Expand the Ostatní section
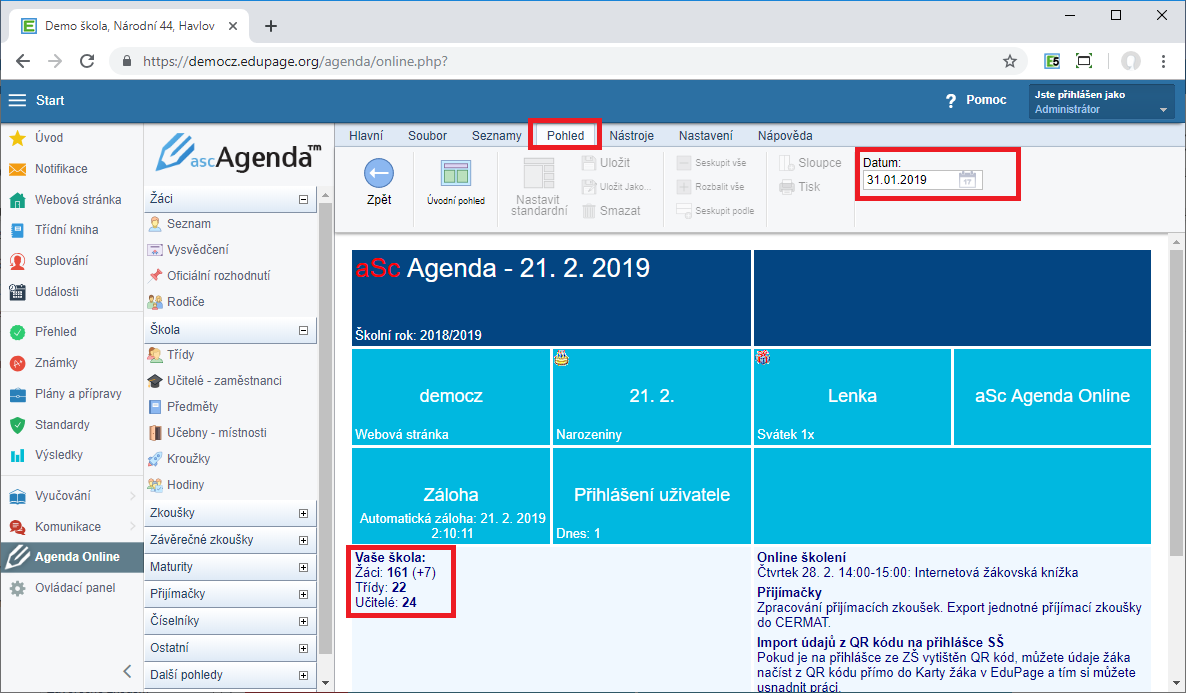This screenshot has height=693, width=1186. click(303, 648)
